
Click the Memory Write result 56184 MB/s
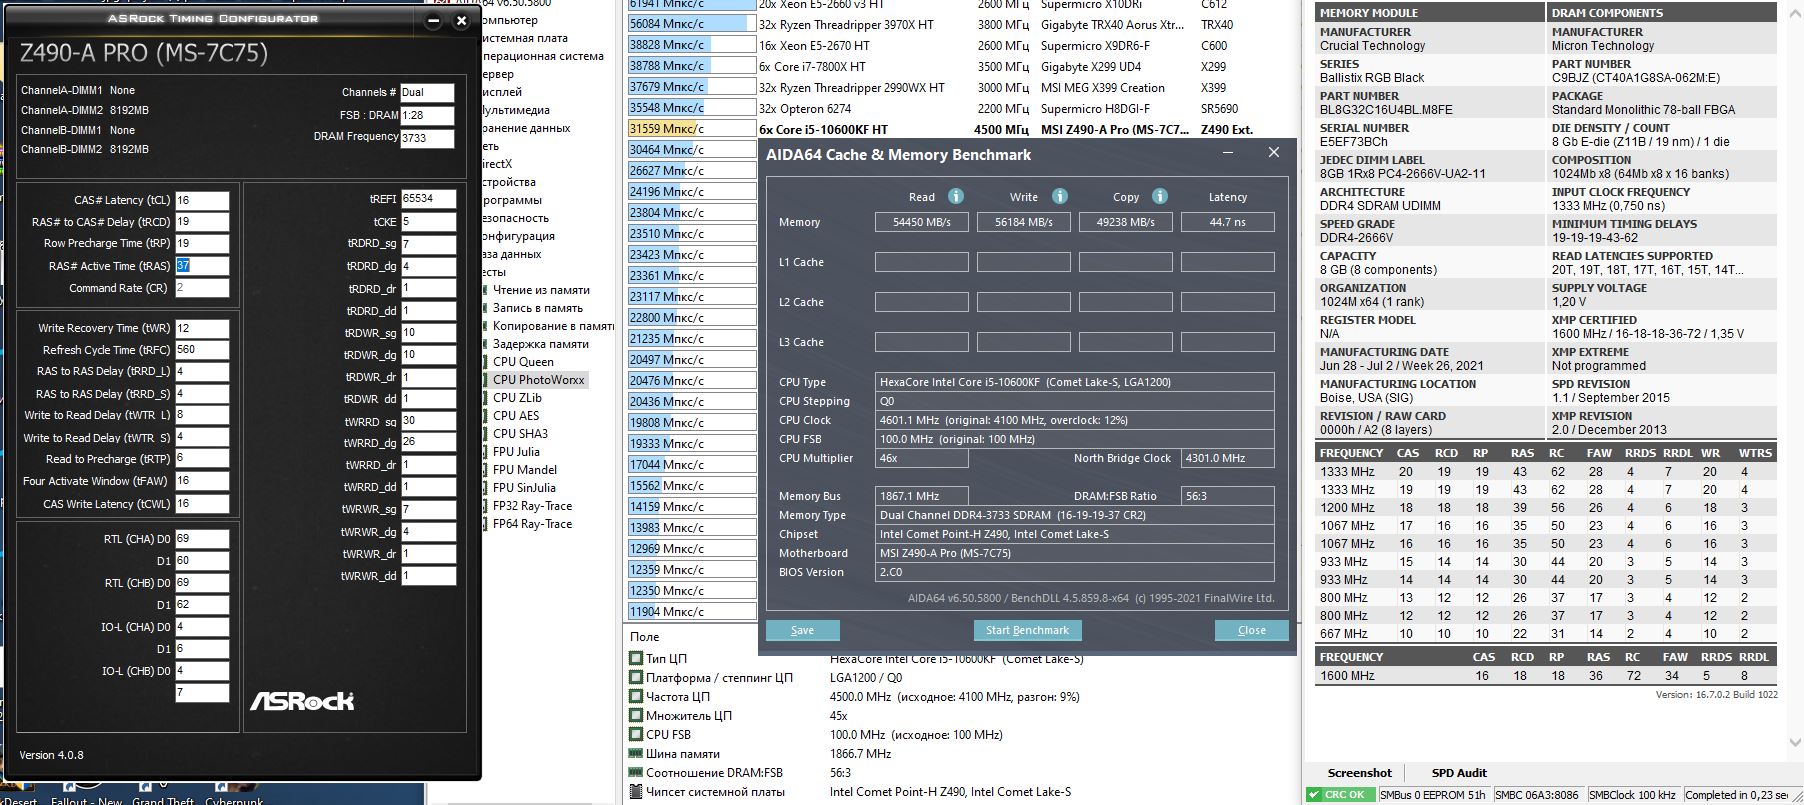(1024, 222)
